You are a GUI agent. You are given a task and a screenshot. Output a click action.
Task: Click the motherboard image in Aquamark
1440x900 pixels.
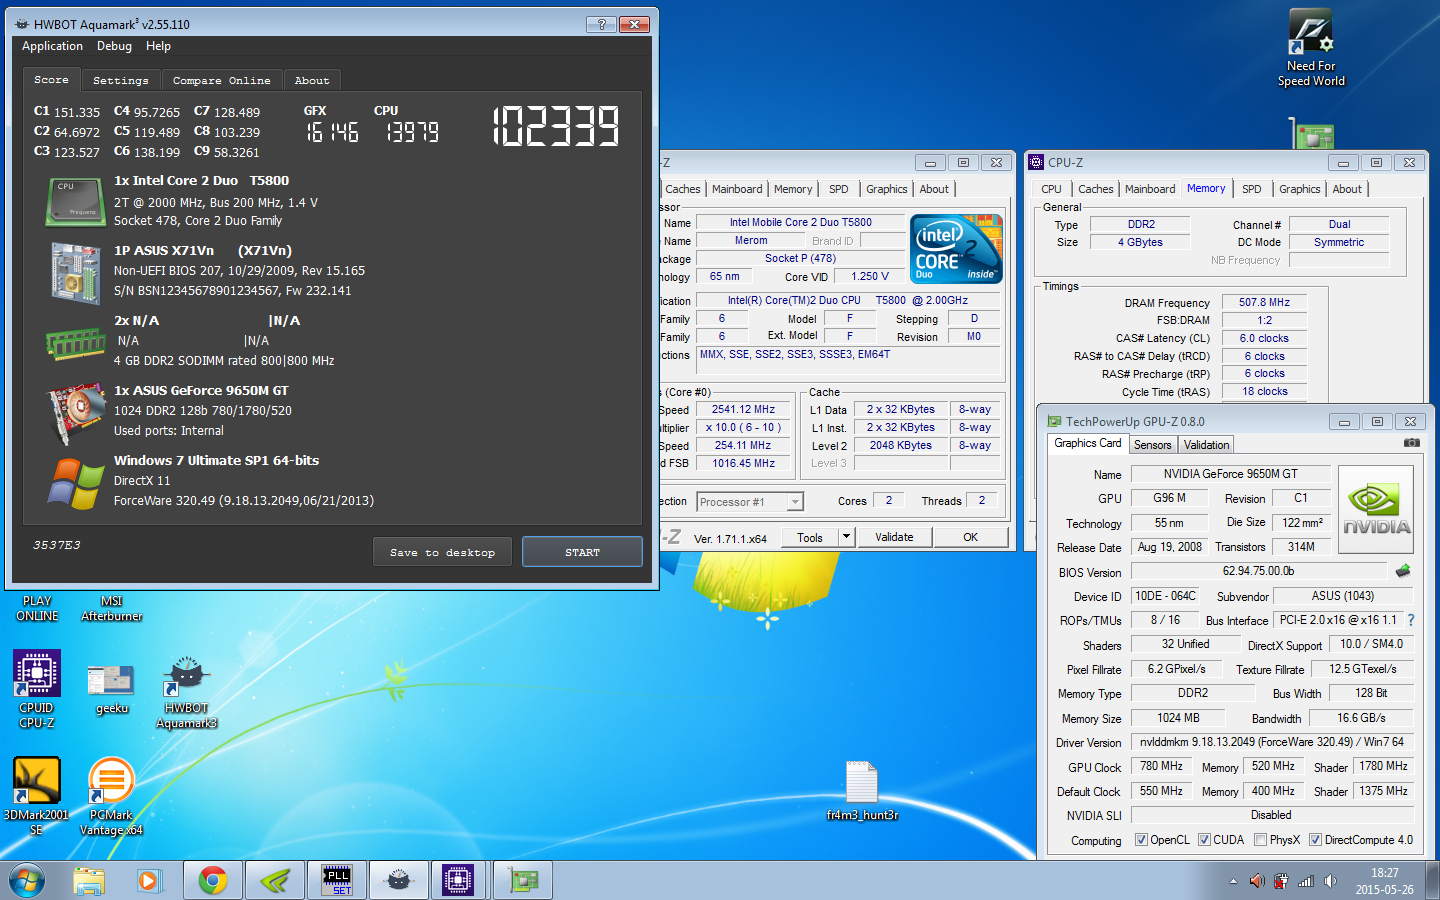pyautogui.click(x=76, y=272)
